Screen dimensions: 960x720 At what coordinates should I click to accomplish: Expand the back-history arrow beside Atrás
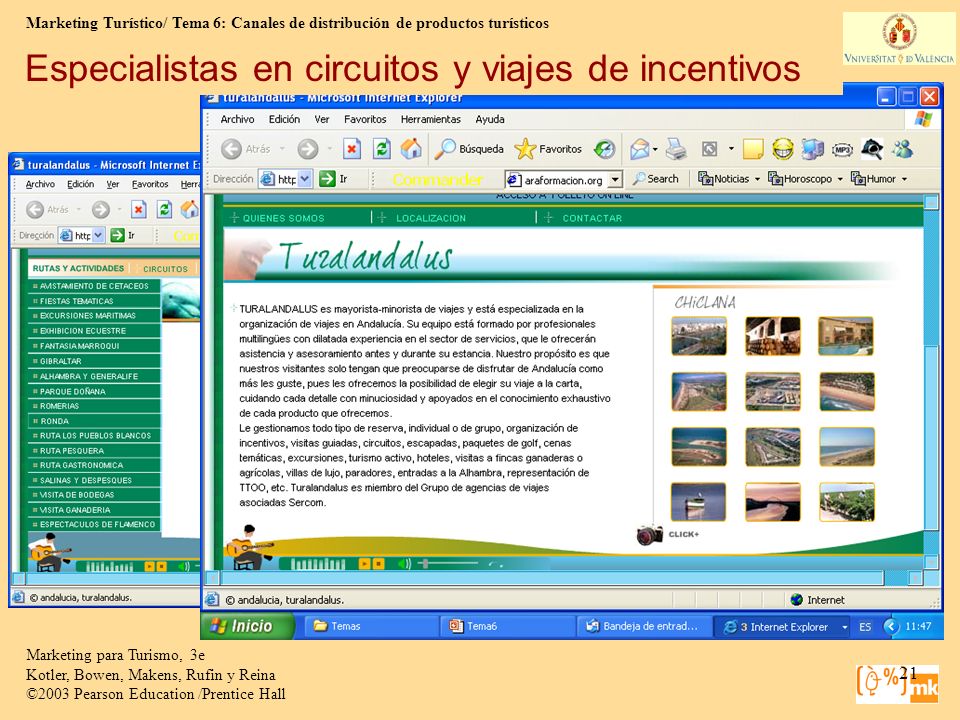click(282, 149)
